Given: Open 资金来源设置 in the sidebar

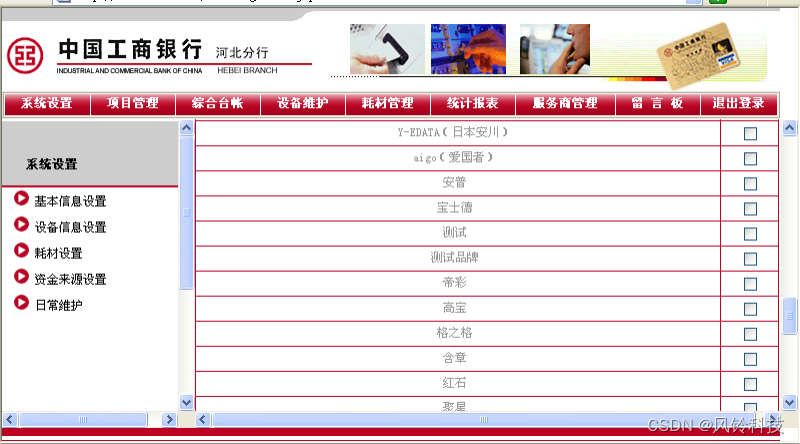Looking at the screenshot, I should click(70, 279).
